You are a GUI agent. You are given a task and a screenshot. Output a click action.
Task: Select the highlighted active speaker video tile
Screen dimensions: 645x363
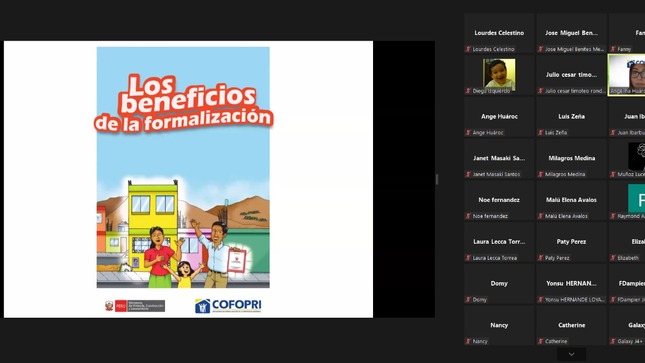pyautogui.click(x=626, y=75)
